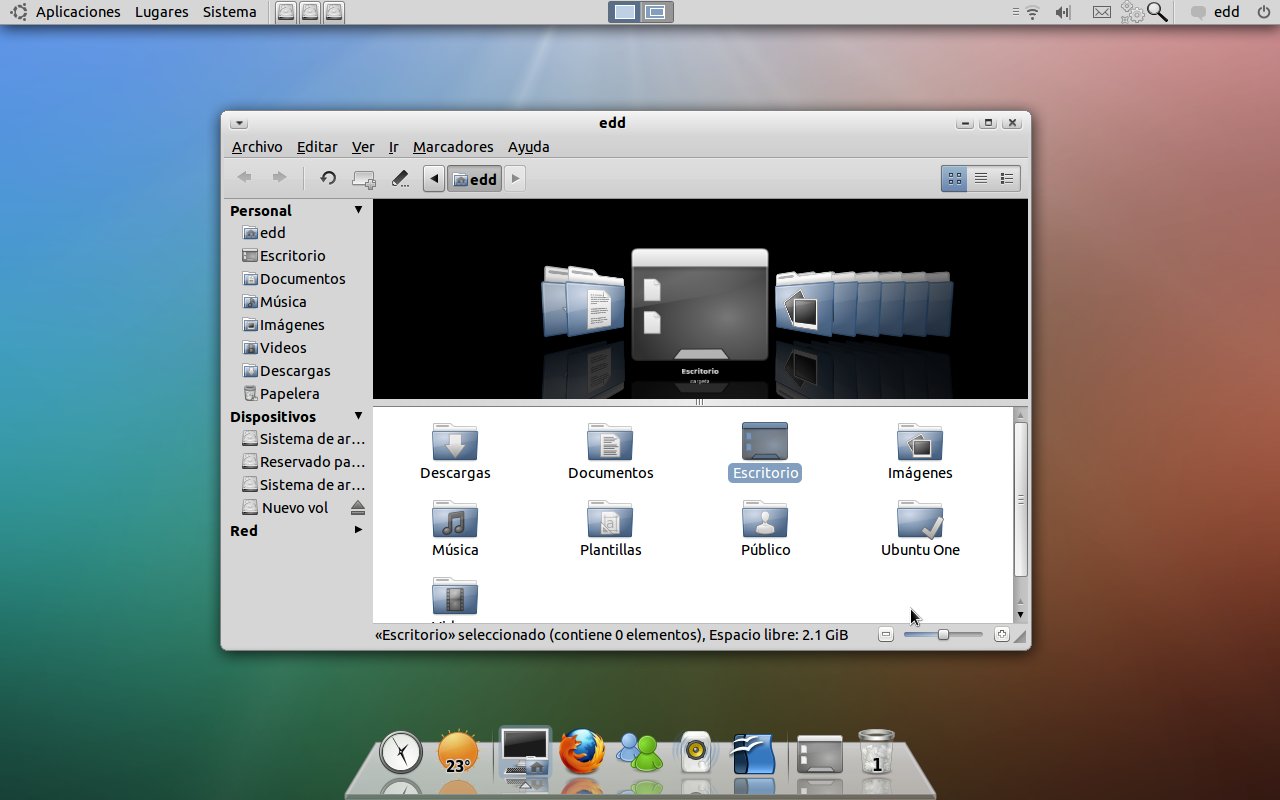Screen dimensions: 1280x800
Task: Click the zoom in plus button
Action: click(1001, 635)
